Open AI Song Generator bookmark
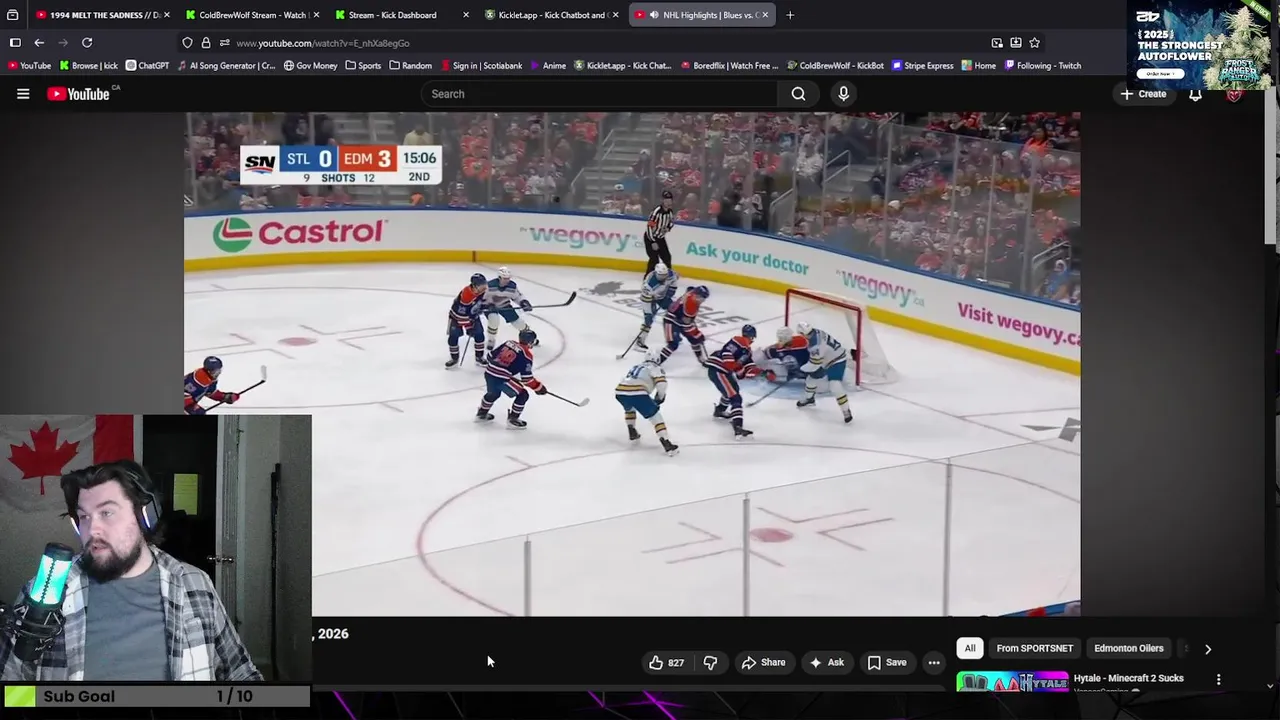The width and height of the screenshot is (1280, 720). pyautogui.click(x=227, y=66)
